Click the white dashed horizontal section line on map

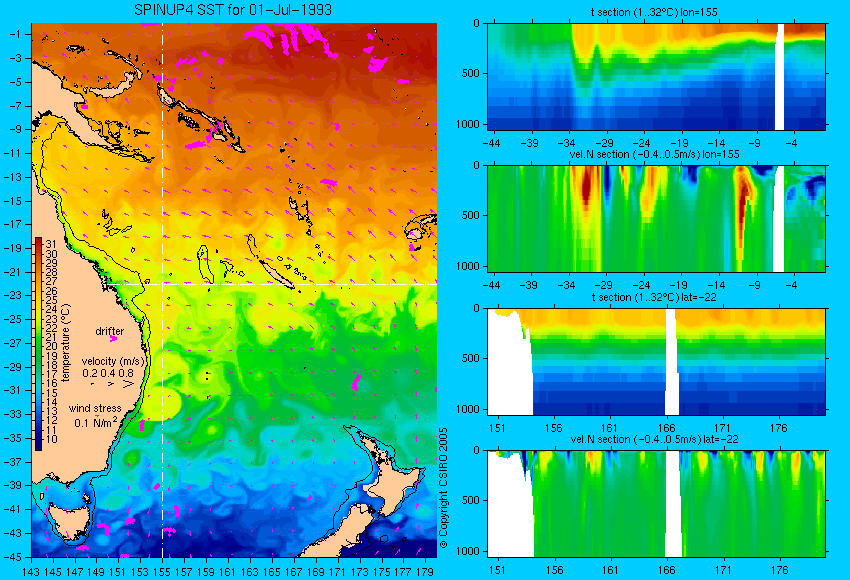pyautogui.click(x=271, y=284)
